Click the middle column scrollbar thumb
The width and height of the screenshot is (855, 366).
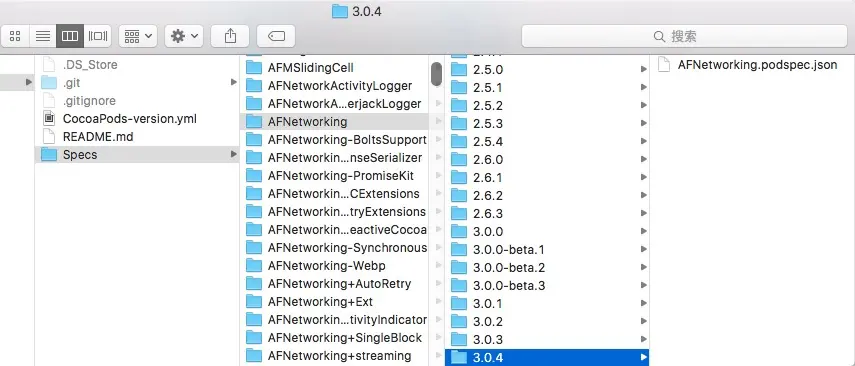tap(436, 74)
